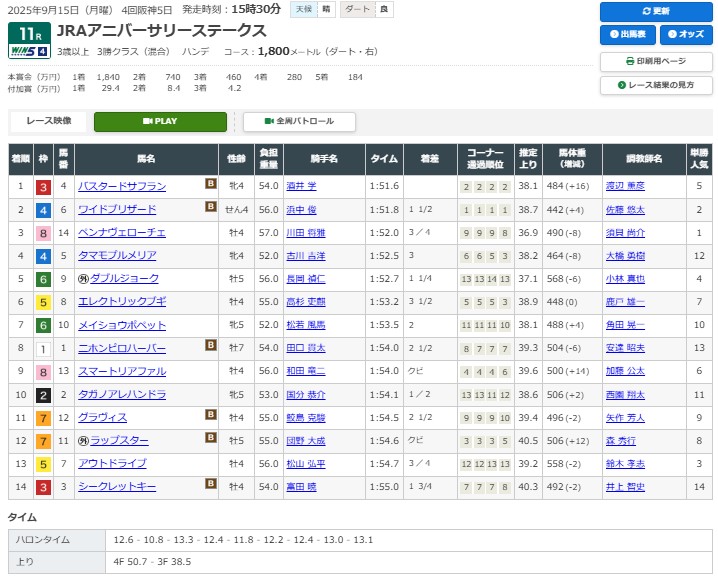Watch the 全周パトロール patrol video

coord(299,121)
